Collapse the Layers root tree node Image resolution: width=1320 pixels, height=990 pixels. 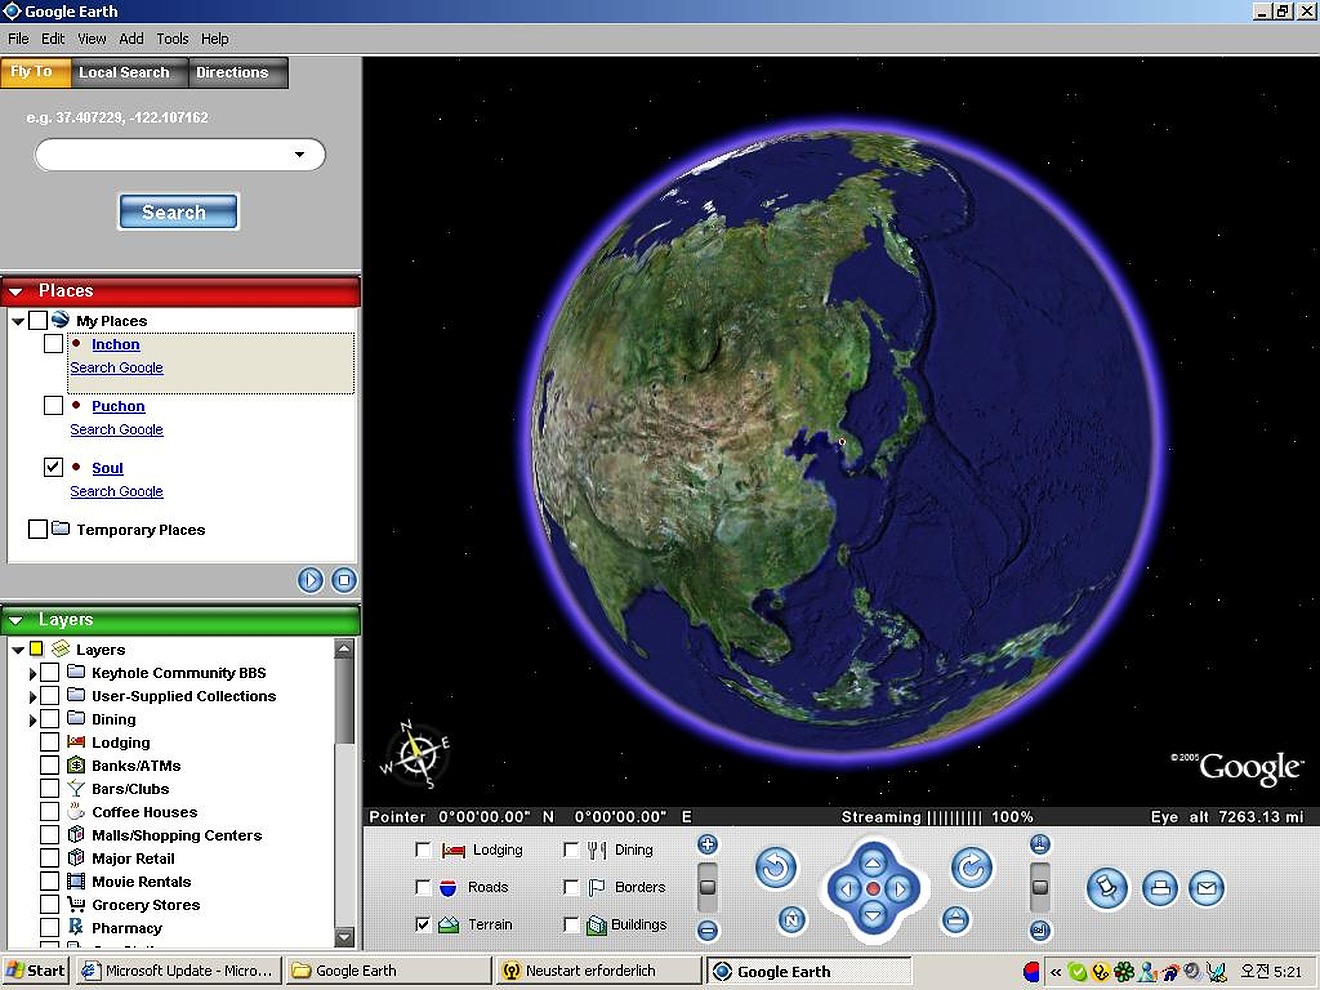click(x=18, y=650)
